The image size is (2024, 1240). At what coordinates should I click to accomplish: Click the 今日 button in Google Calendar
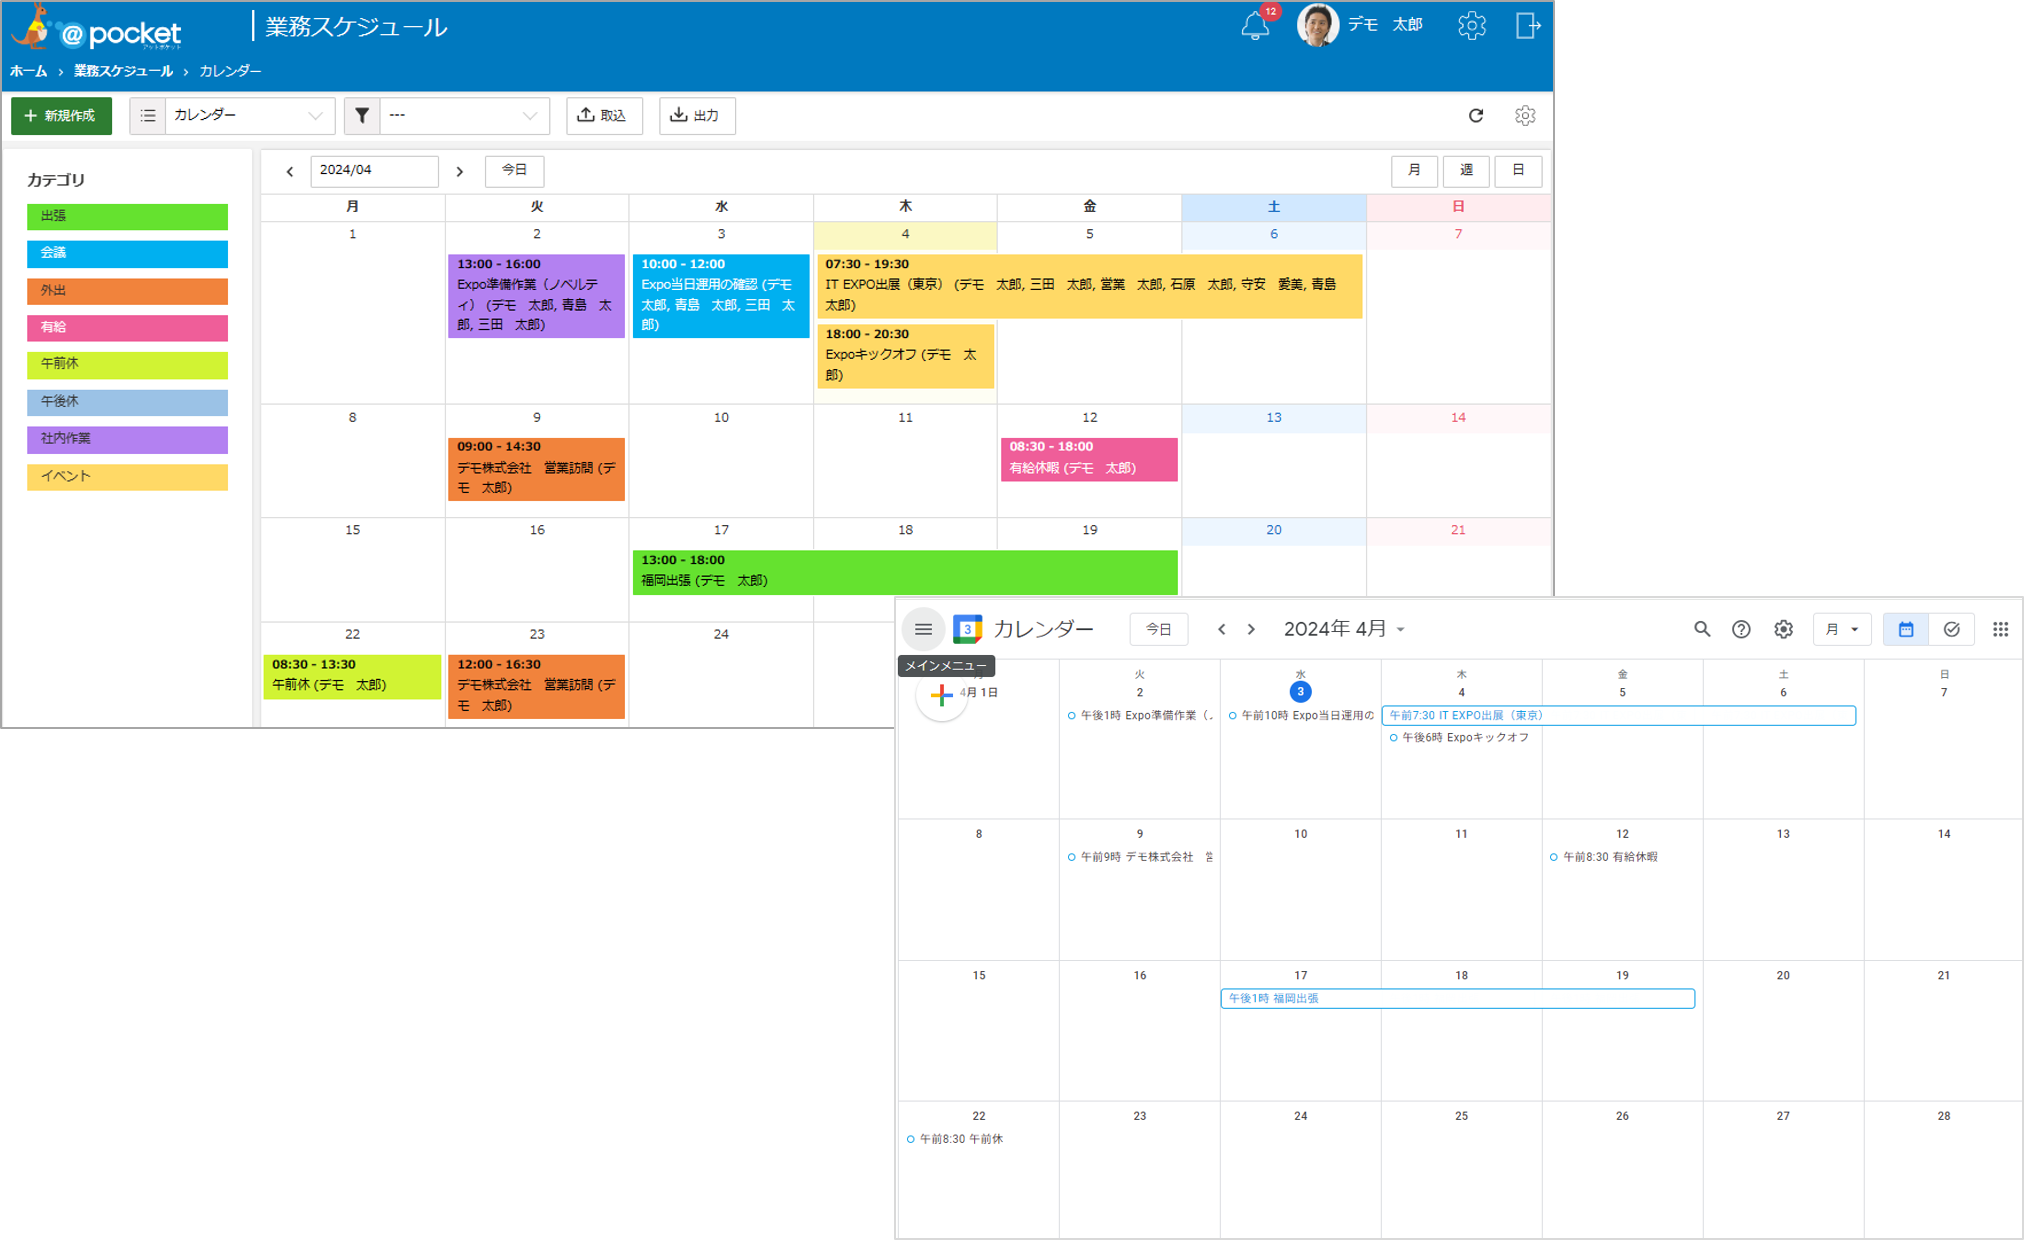[1158, 629]
